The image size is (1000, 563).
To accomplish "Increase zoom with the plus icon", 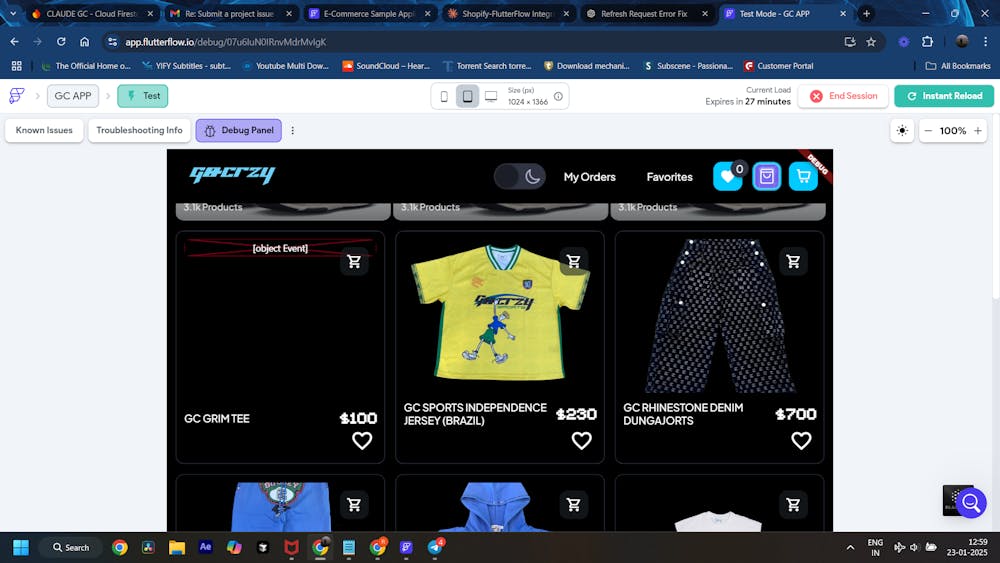I will (x=978, y=131).
